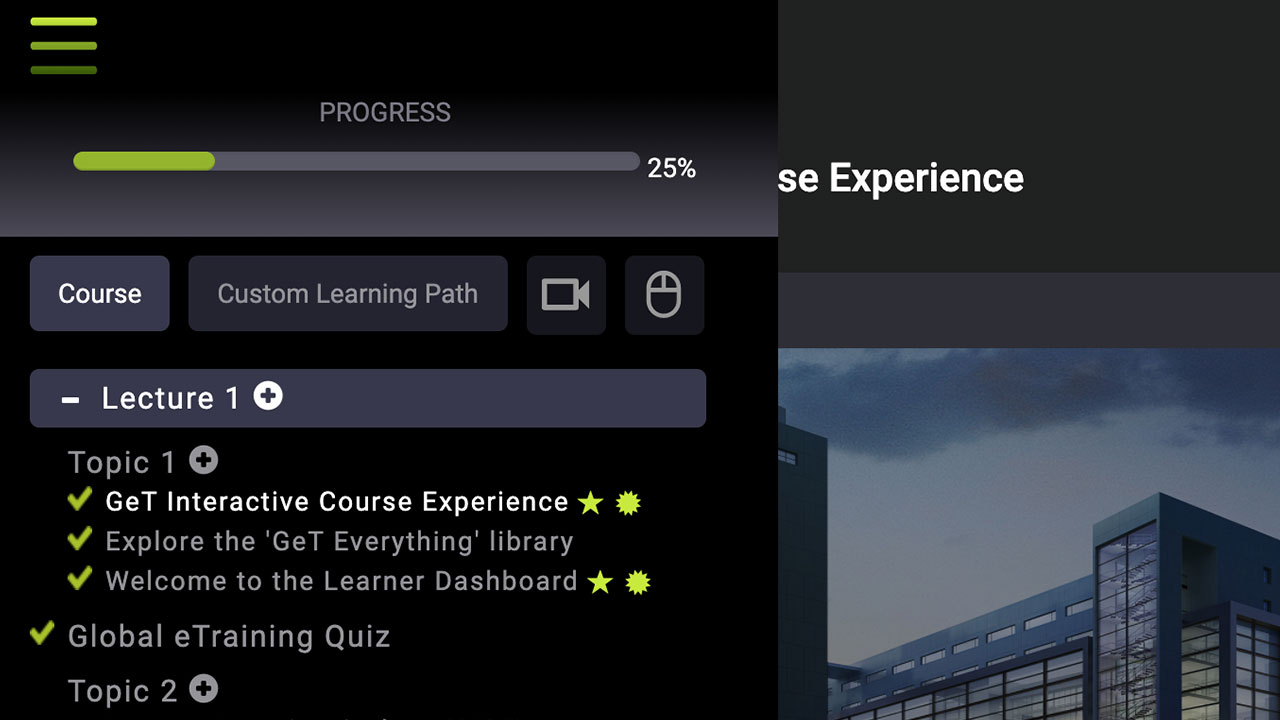Toggle checkmark for GeT Interactive Course Experience
This screenshot has width=1280, height=720.
[x=80, y=500]
